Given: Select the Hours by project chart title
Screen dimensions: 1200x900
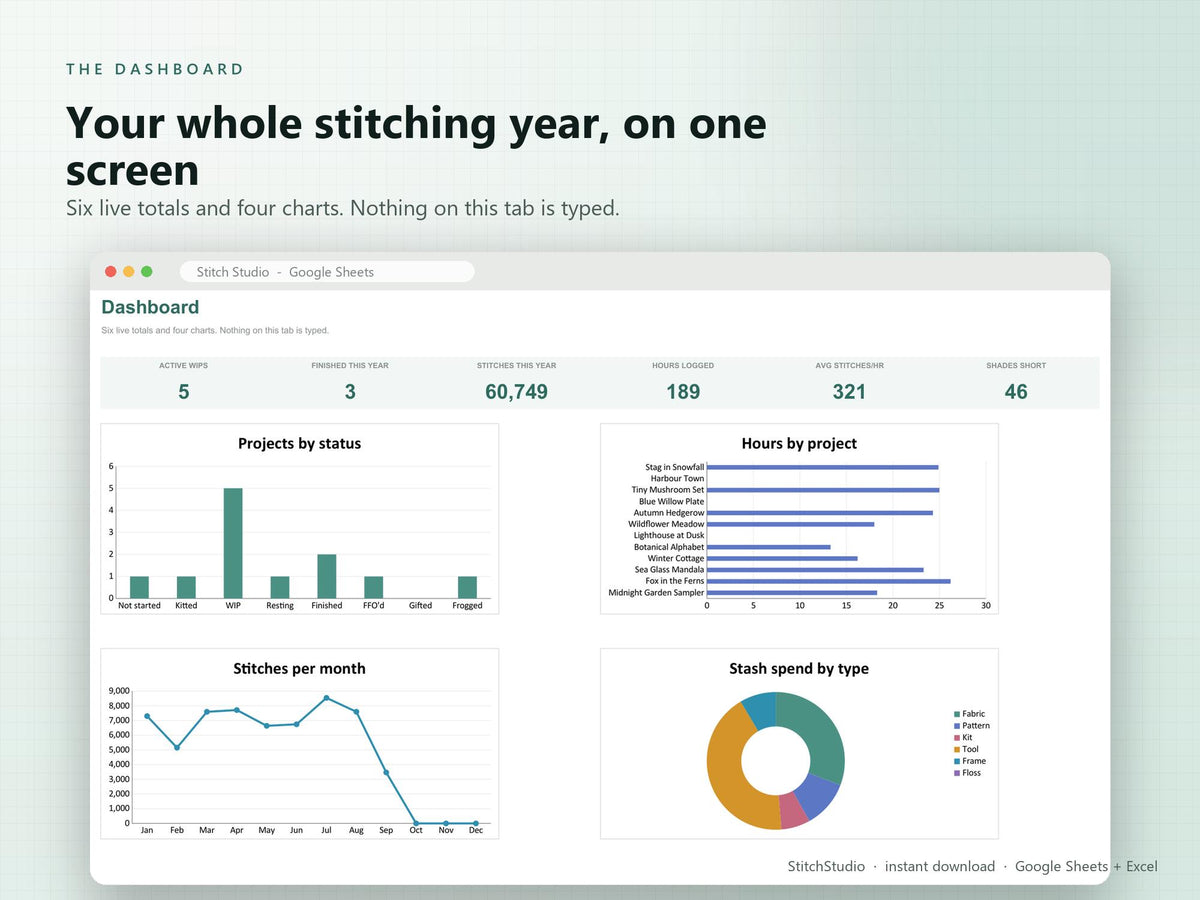Looking at the screenshot, I should point(799,443).
